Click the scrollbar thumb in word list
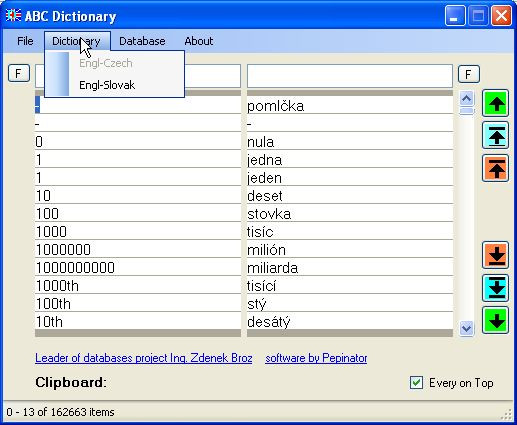517x425 pixels. (x=466, y=111)
